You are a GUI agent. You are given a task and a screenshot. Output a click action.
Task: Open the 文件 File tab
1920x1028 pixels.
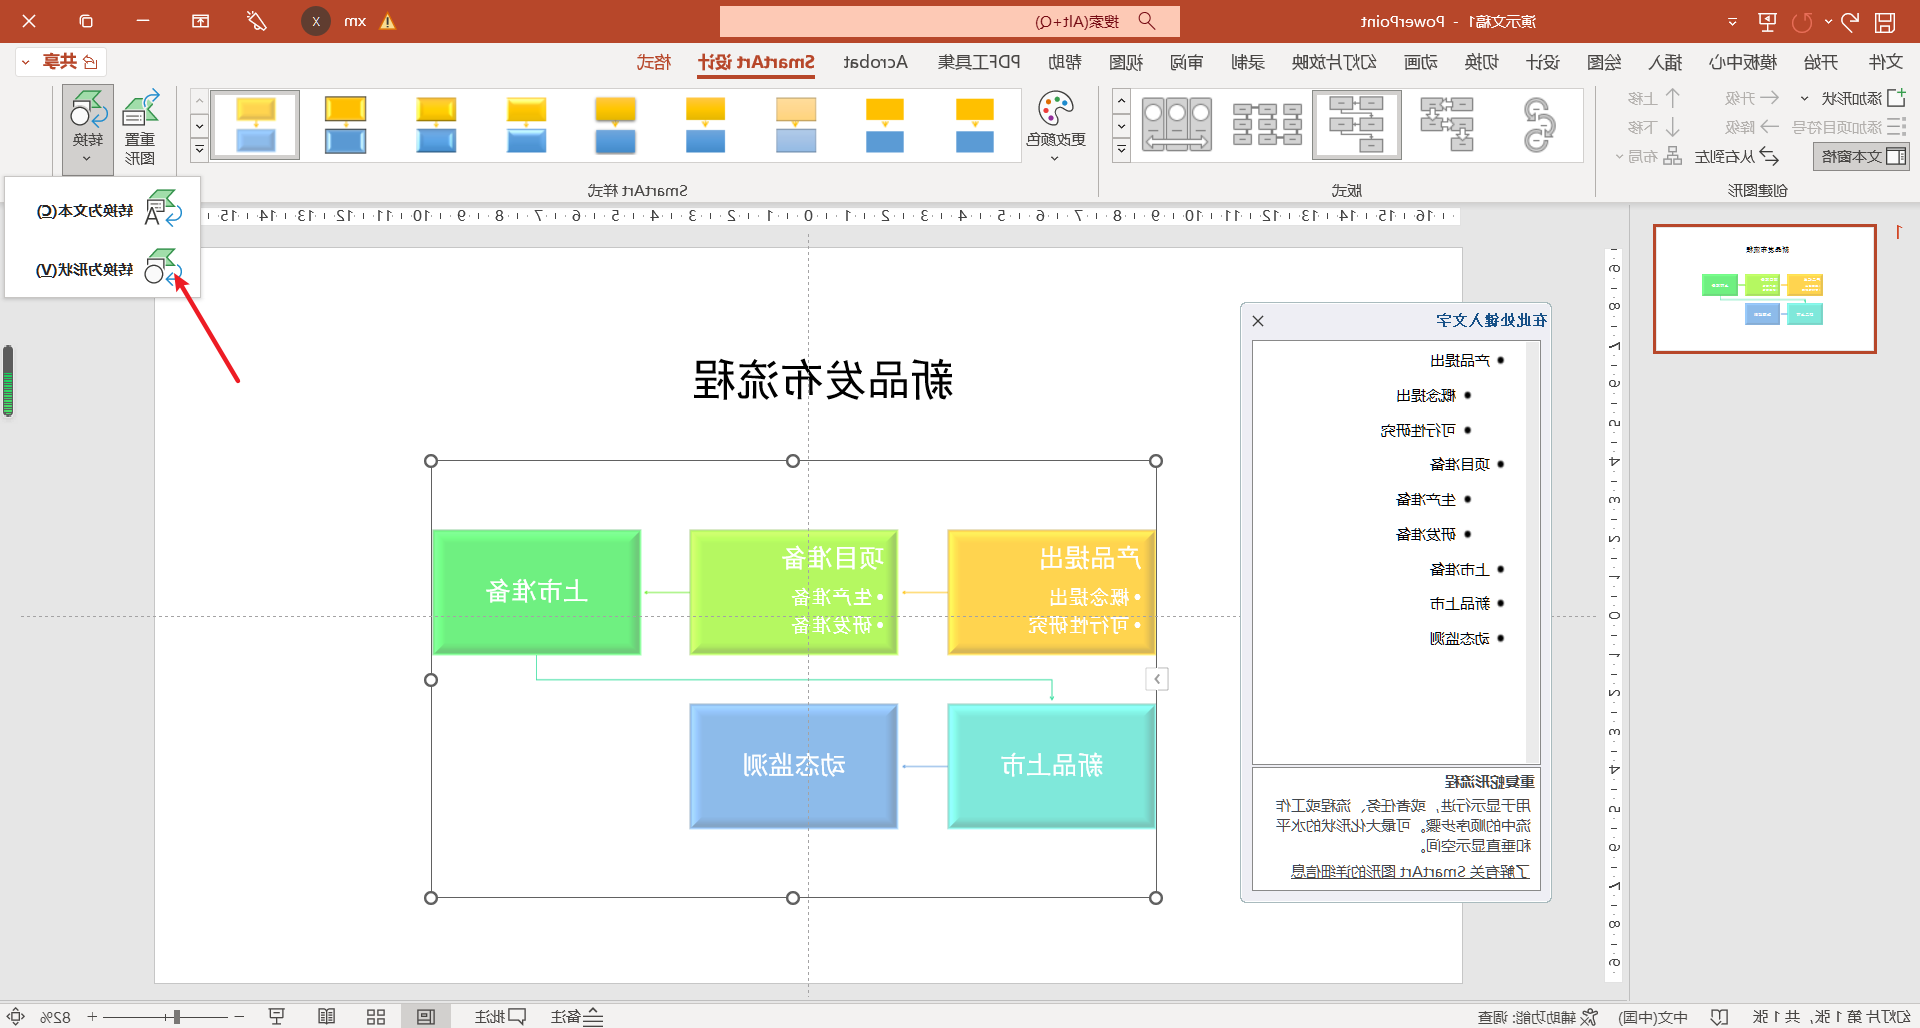(1885, 62)
